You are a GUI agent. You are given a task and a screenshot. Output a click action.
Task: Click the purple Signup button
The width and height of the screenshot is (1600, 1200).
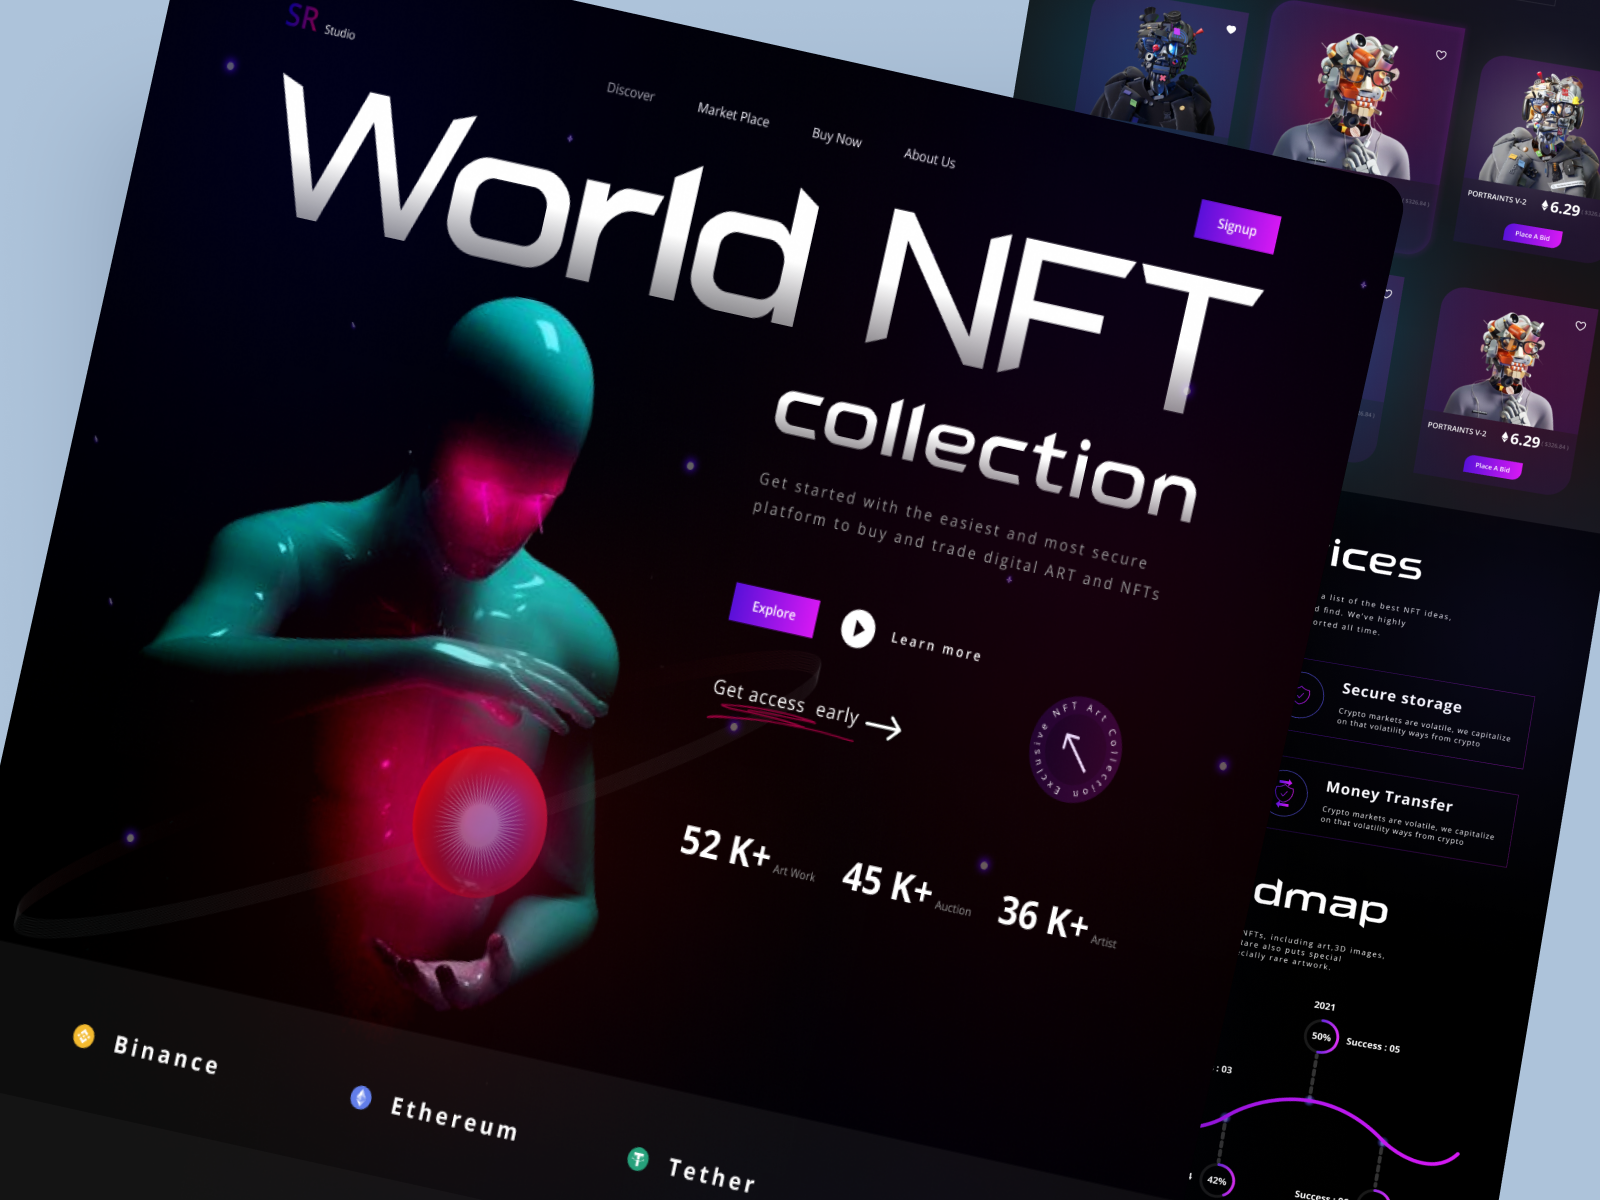[1238, 227]
